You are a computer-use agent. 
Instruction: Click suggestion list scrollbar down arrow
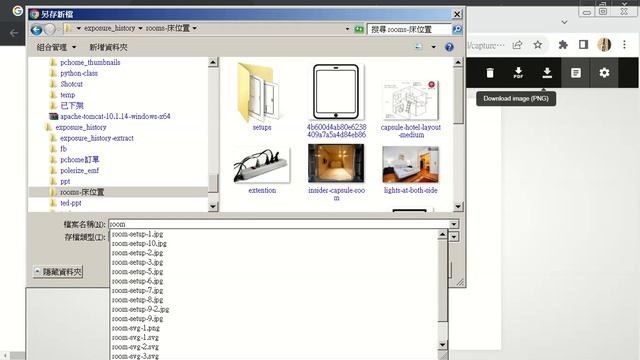tap(442, 345)
